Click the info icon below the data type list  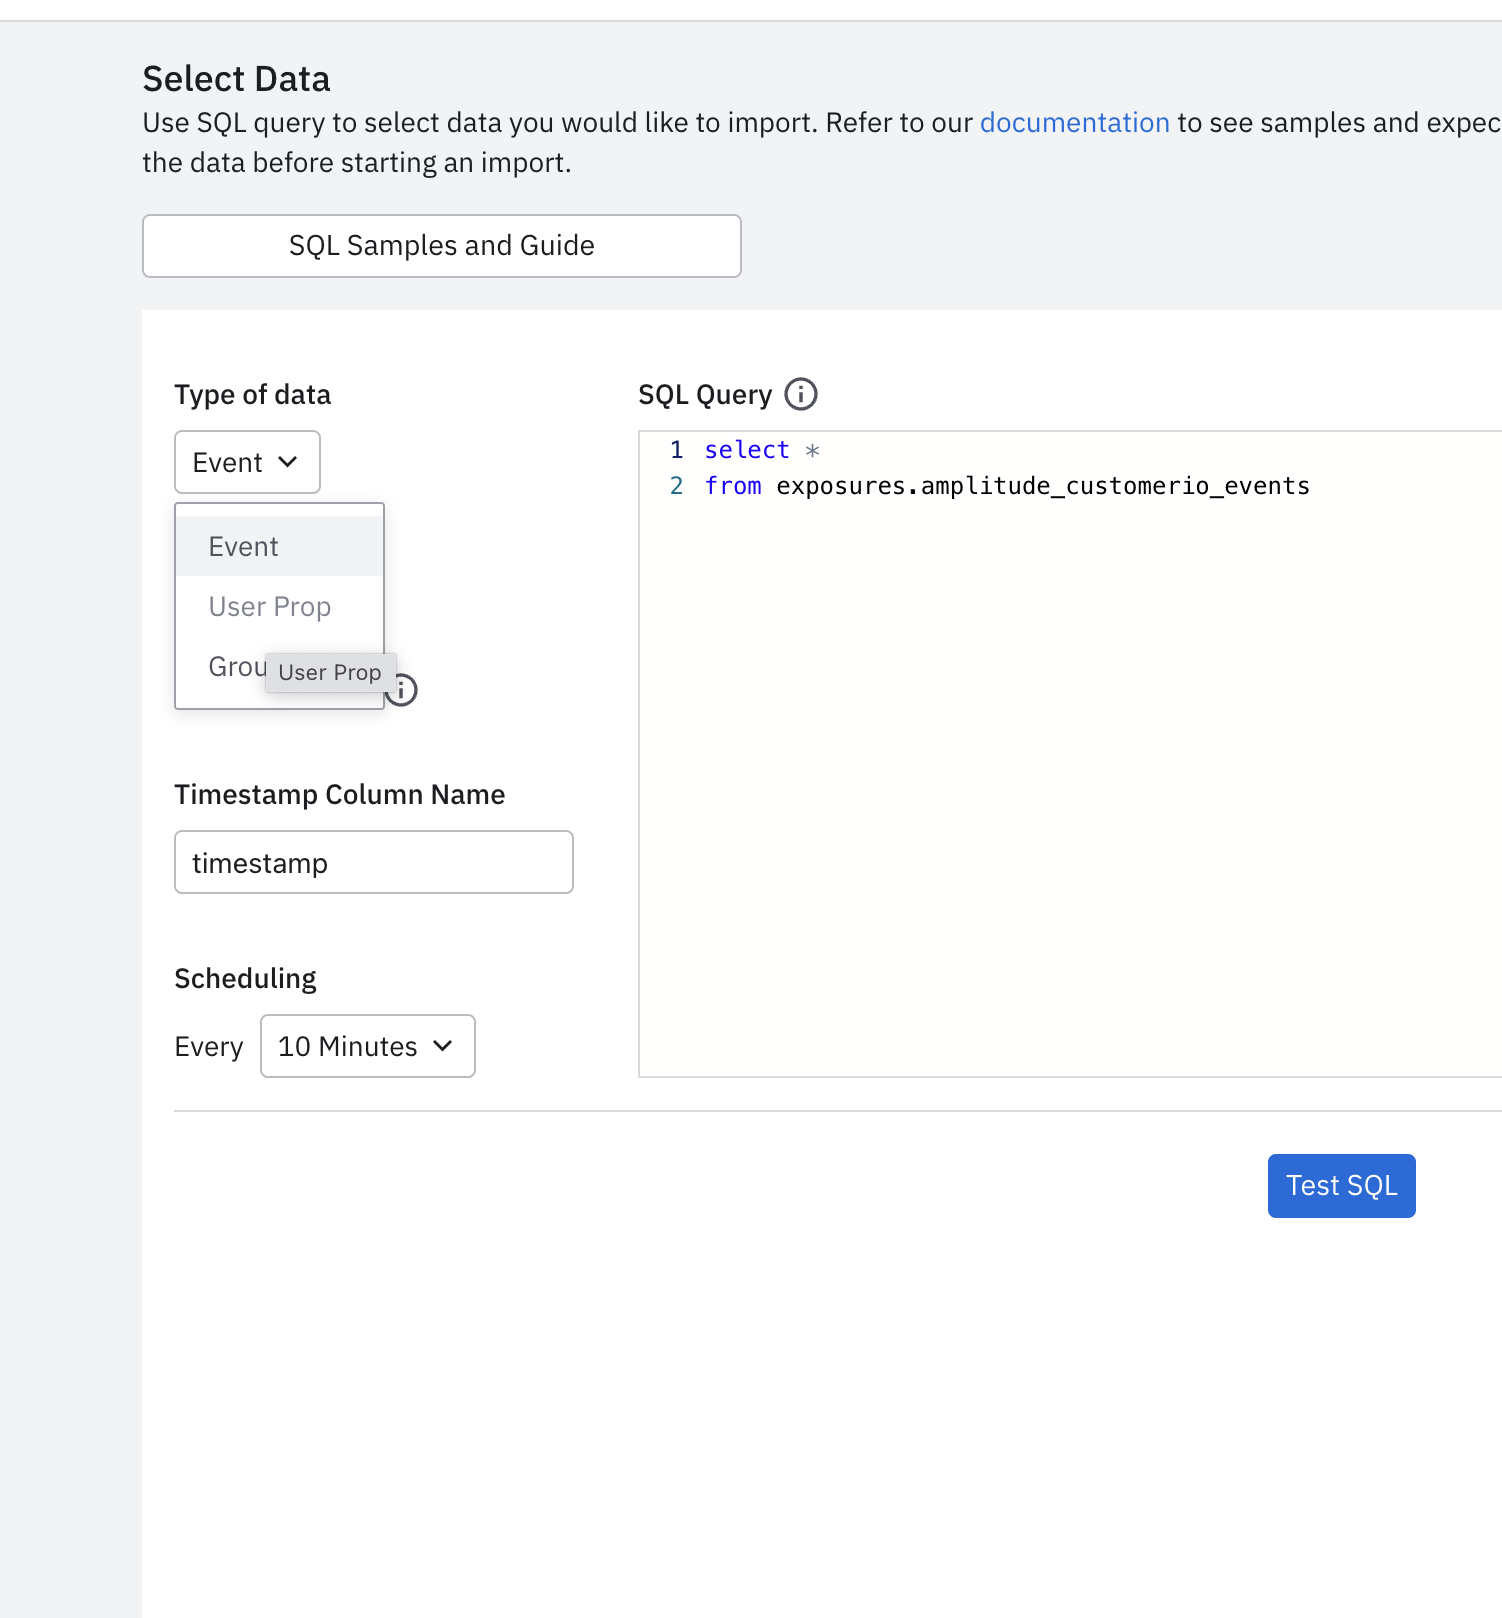[x=403, y=690]
